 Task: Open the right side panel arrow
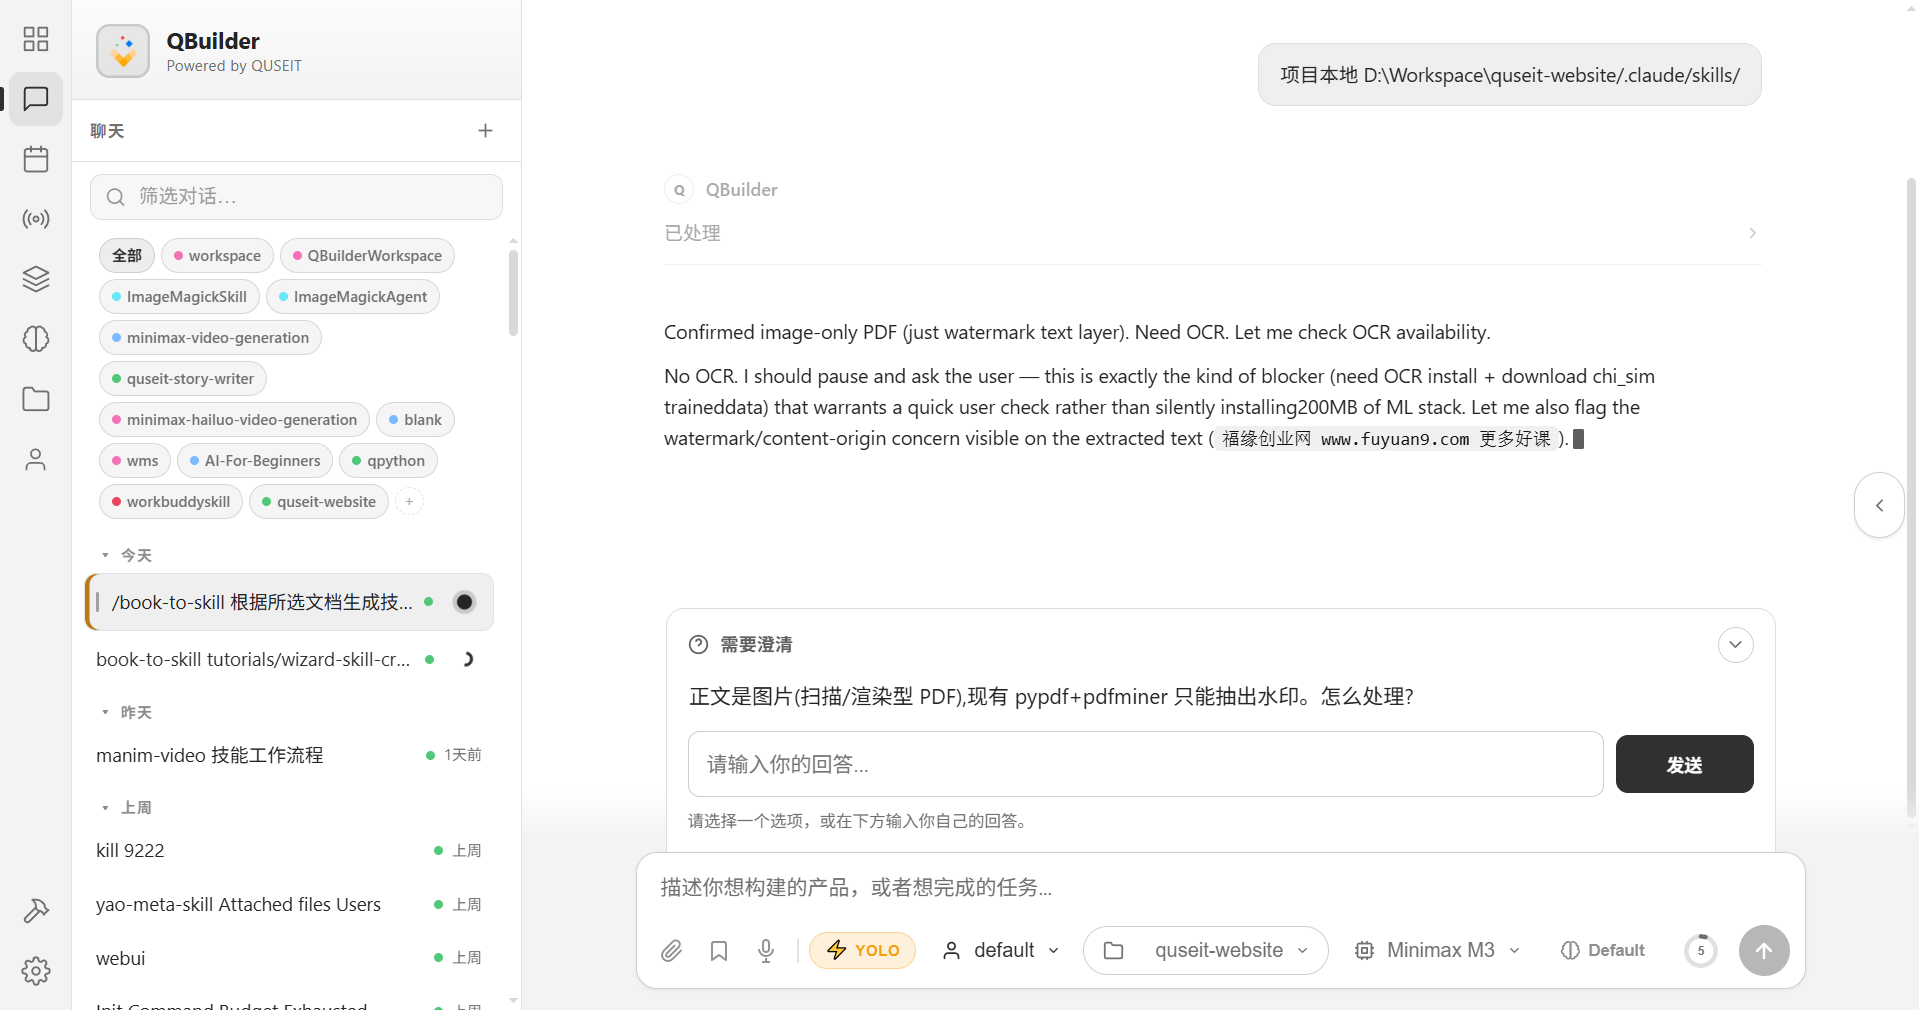1879,505
